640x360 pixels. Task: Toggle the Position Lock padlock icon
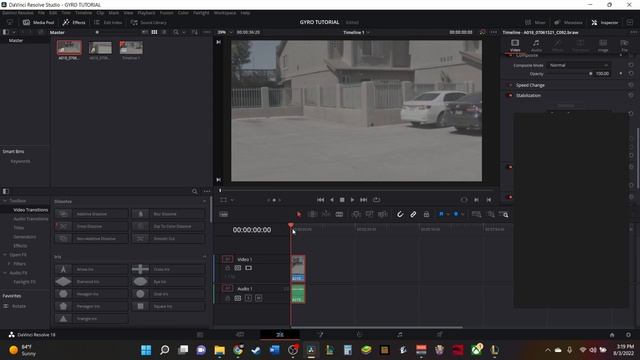click(x=426, y=214)
